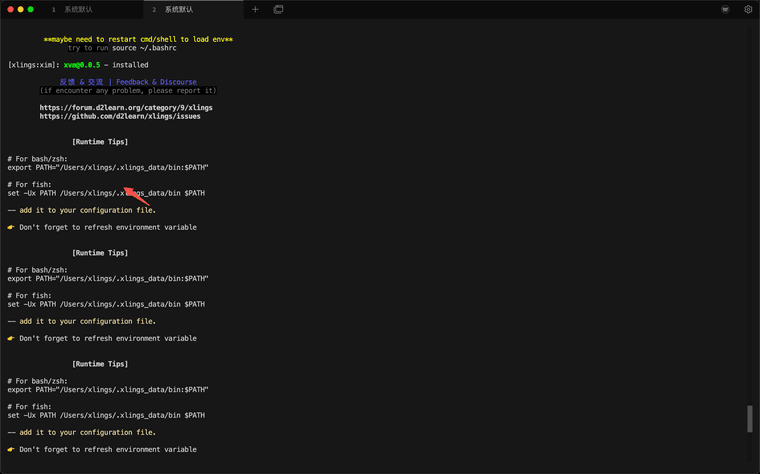The image size is (760, 474).
Task: Click the first export PATH bash/zsh line
Action: point(108,167)
